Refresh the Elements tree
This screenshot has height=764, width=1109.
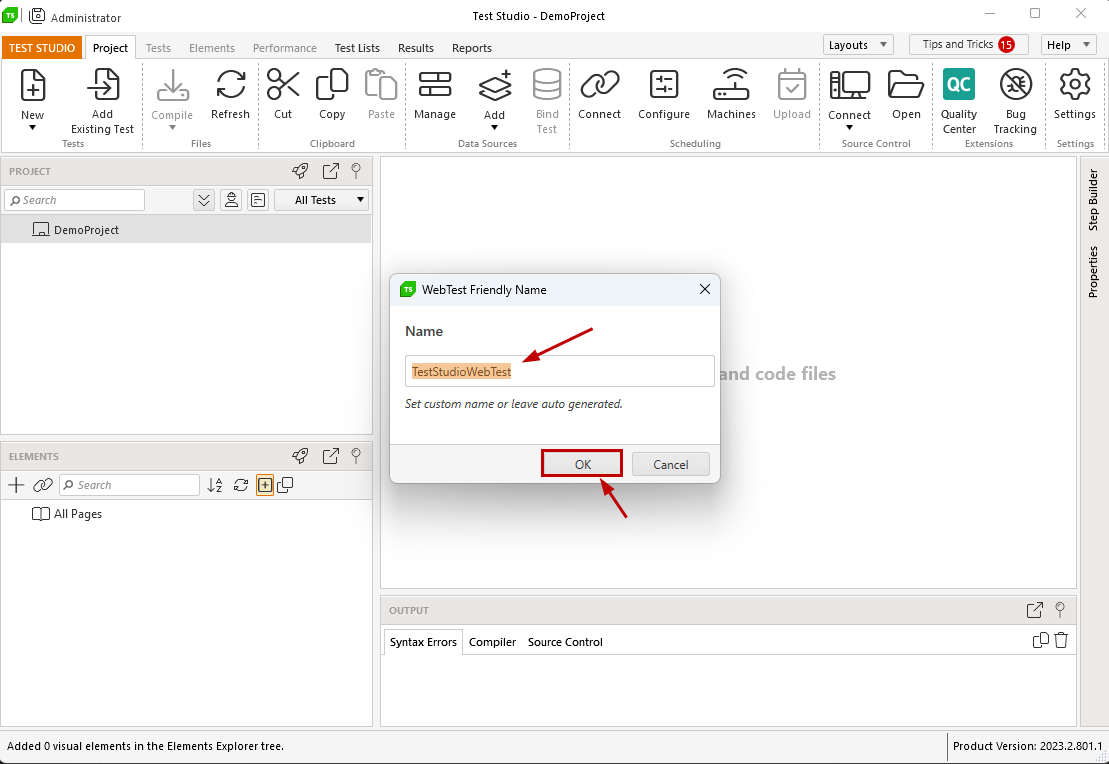(241, 485)
